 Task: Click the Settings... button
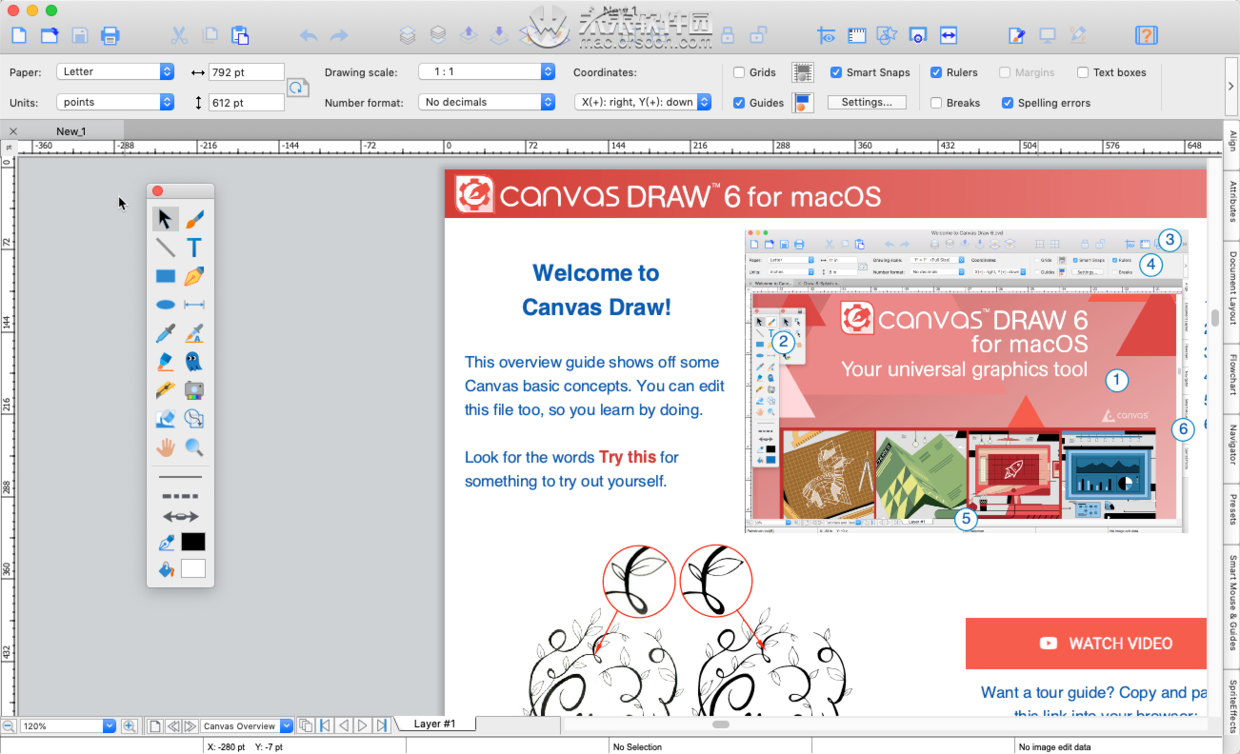tap(867, 102)
